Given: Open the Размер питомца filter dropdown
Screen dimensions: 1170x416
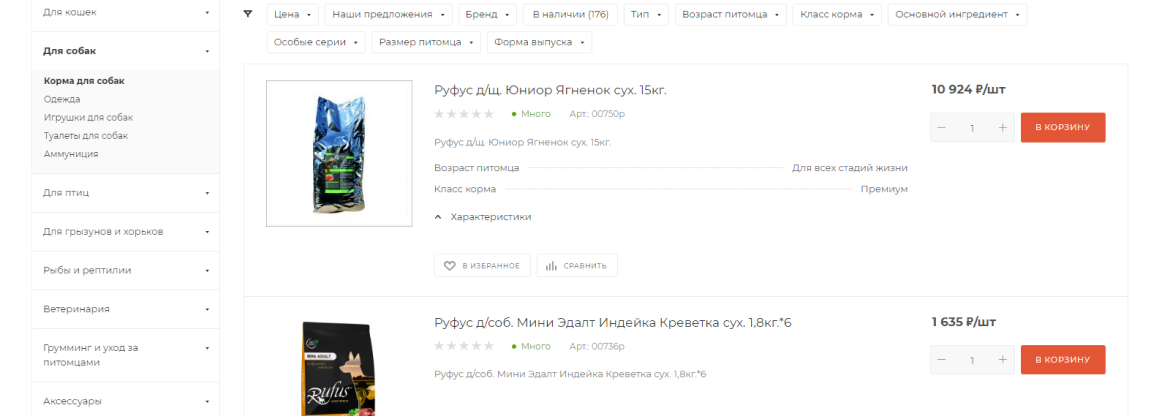Looking at the screenshot, I should (426, 42).
